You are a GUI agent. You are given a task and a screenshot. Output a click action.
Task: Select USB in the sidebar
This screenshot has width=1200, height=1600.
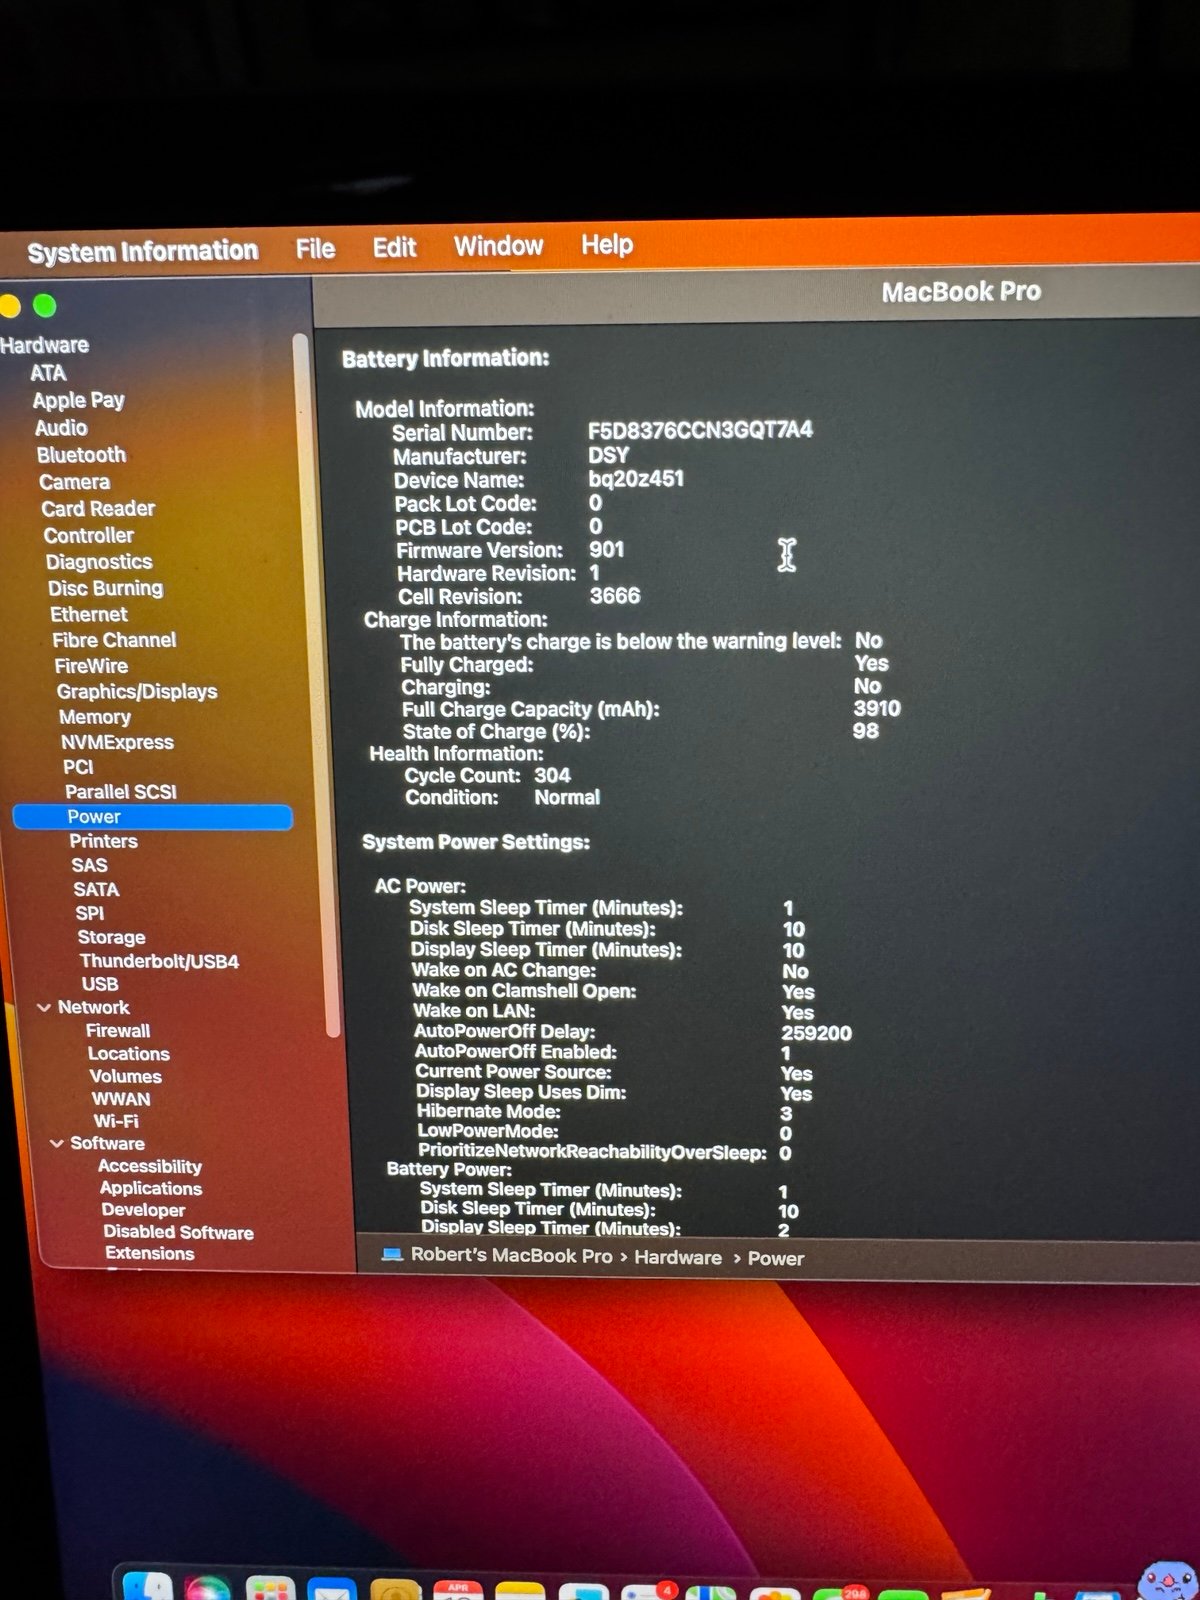click(x=100, y=984)
